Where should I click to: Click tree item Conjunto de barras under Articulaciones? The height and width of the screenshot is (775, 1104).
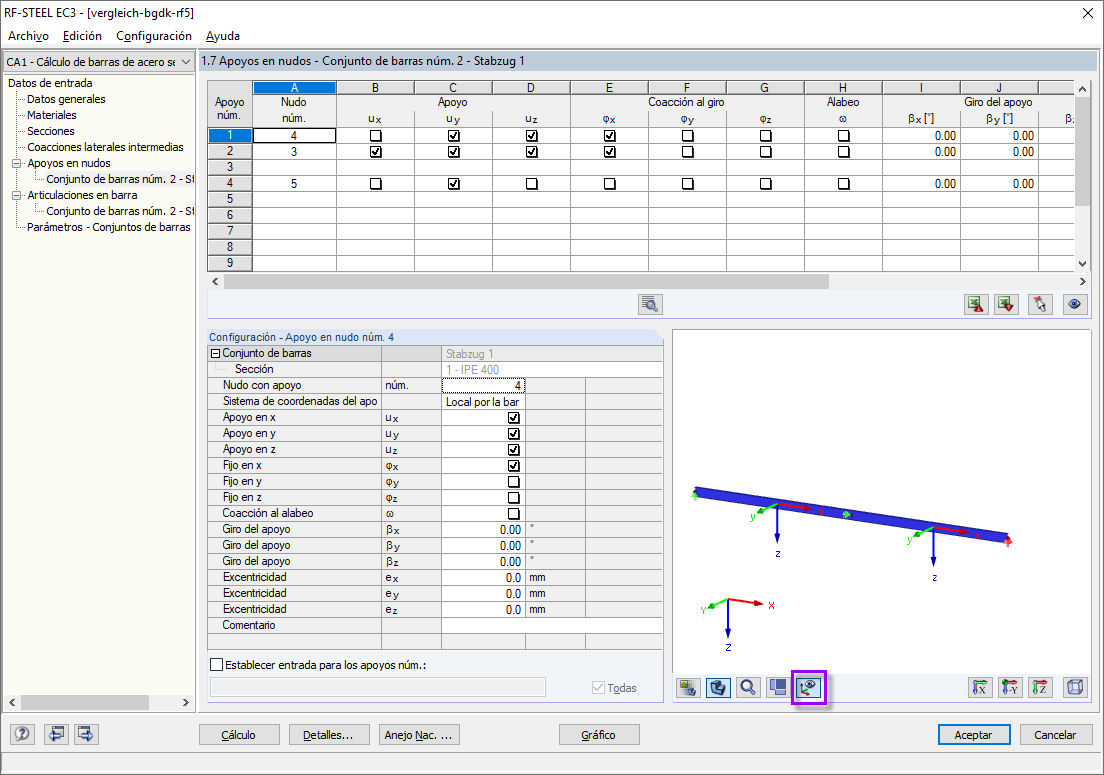point(120,211)
